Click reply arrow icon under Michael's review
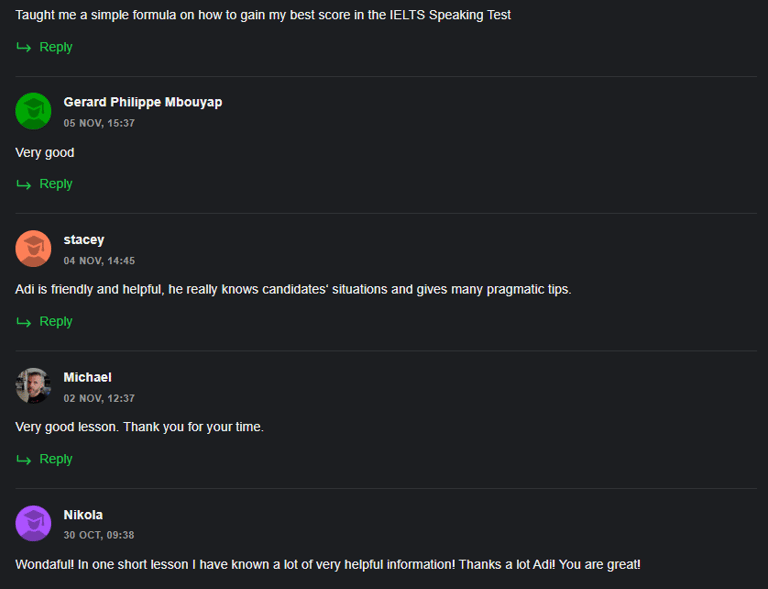The height and width of the screenshot is (589, 768). 24,459
